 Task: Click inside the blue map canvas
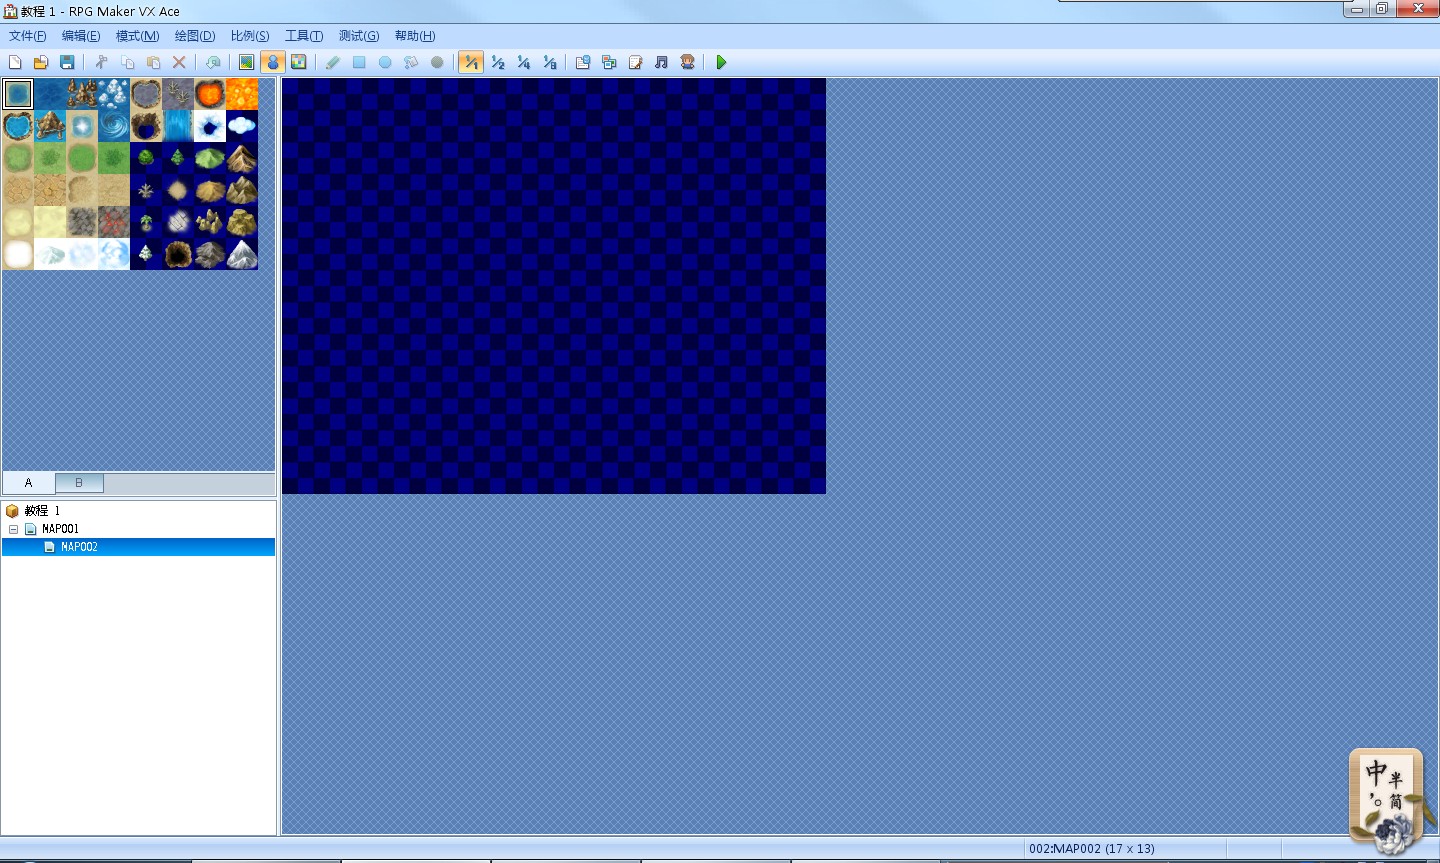(x=554, y=286)
